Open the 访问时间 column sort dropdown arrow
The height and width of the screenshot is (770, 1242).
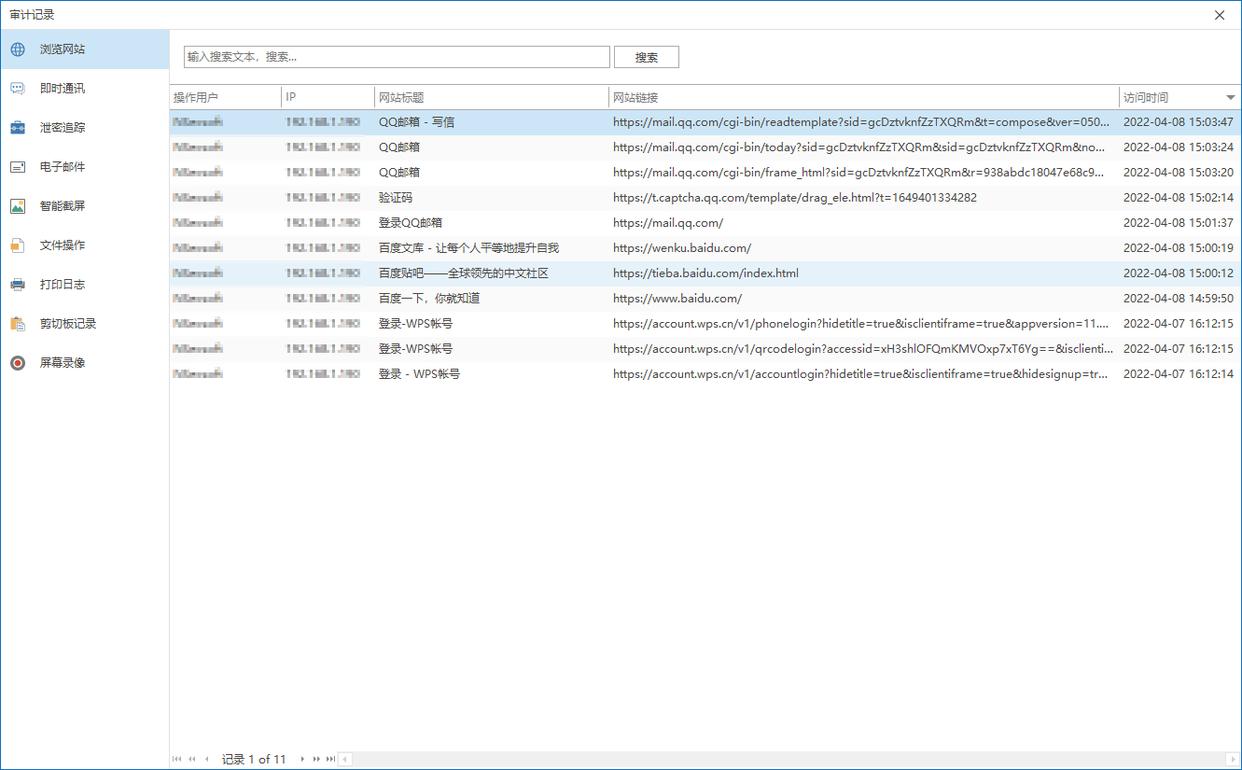click(x=1230, y=97)
